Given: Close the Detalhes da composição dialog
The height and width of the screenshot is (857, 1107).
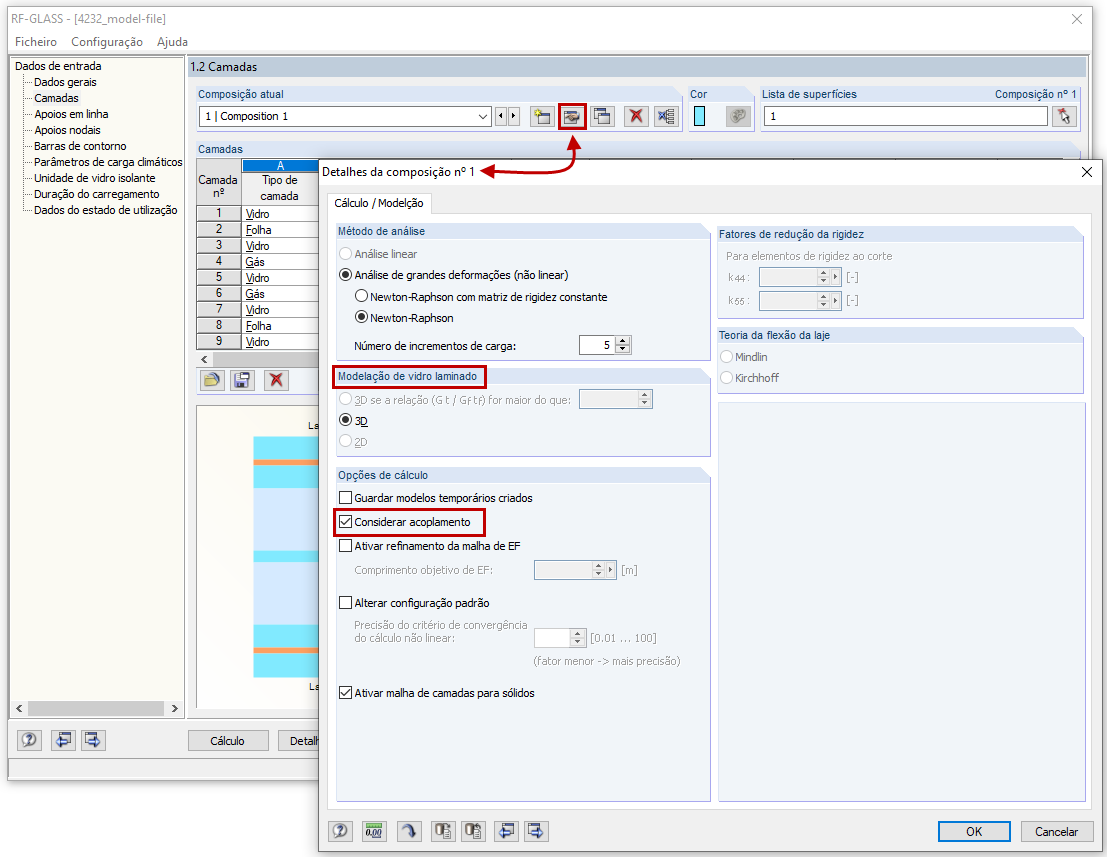Looking at the screenshot, I should pos(1087,172).
